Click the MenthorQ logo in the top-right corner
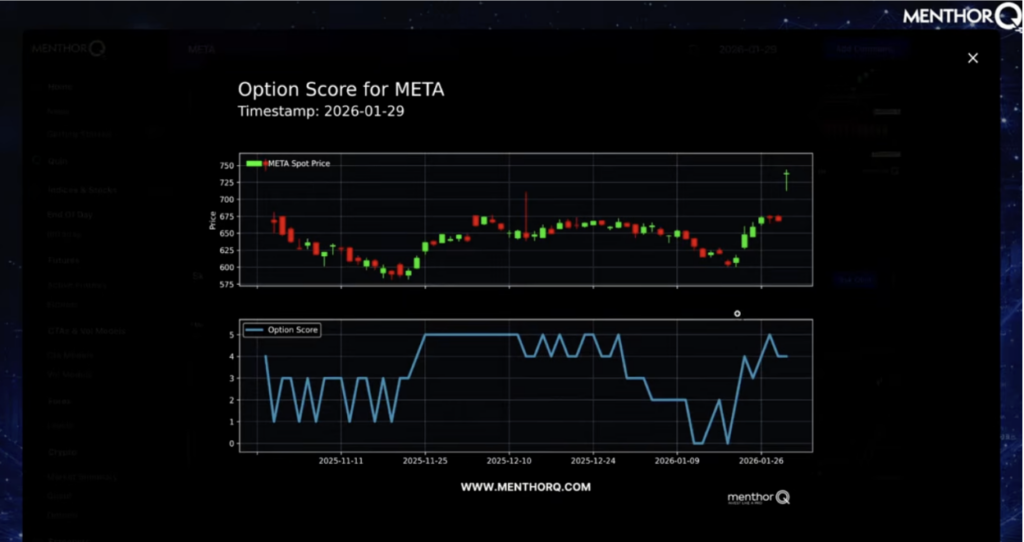The image size is (1024, 542). tap(962, 16)
